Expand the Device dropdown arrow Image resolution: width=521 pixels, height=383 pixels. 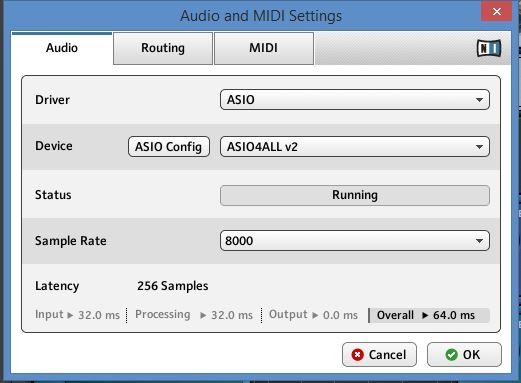coord(479,147)
